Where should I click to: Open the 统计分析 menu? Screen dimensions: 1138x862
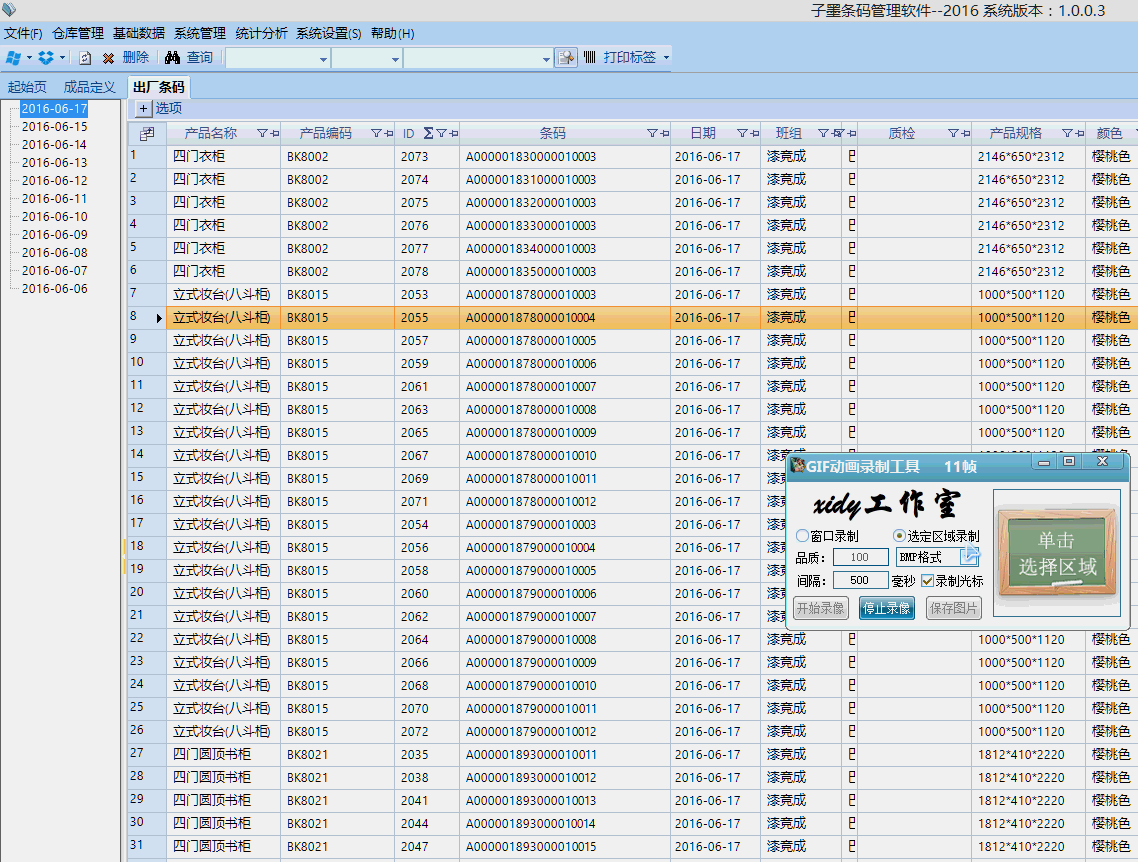tap(262, 33)
